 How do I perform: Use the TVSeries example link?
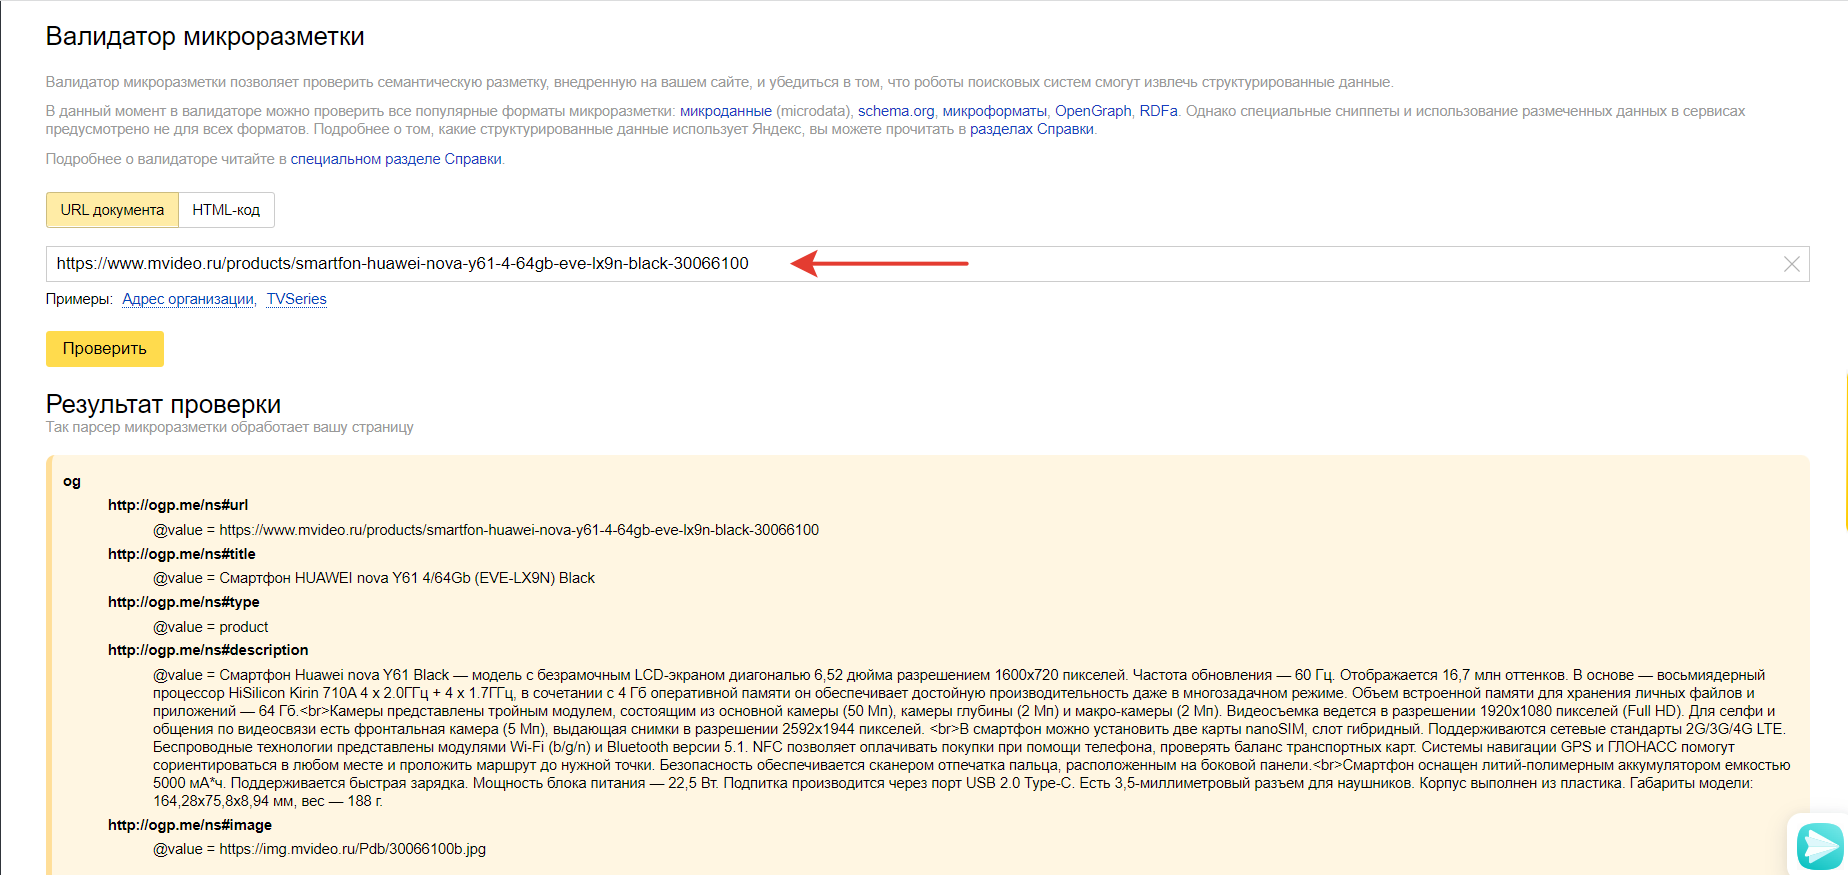[x=296, y=299]
